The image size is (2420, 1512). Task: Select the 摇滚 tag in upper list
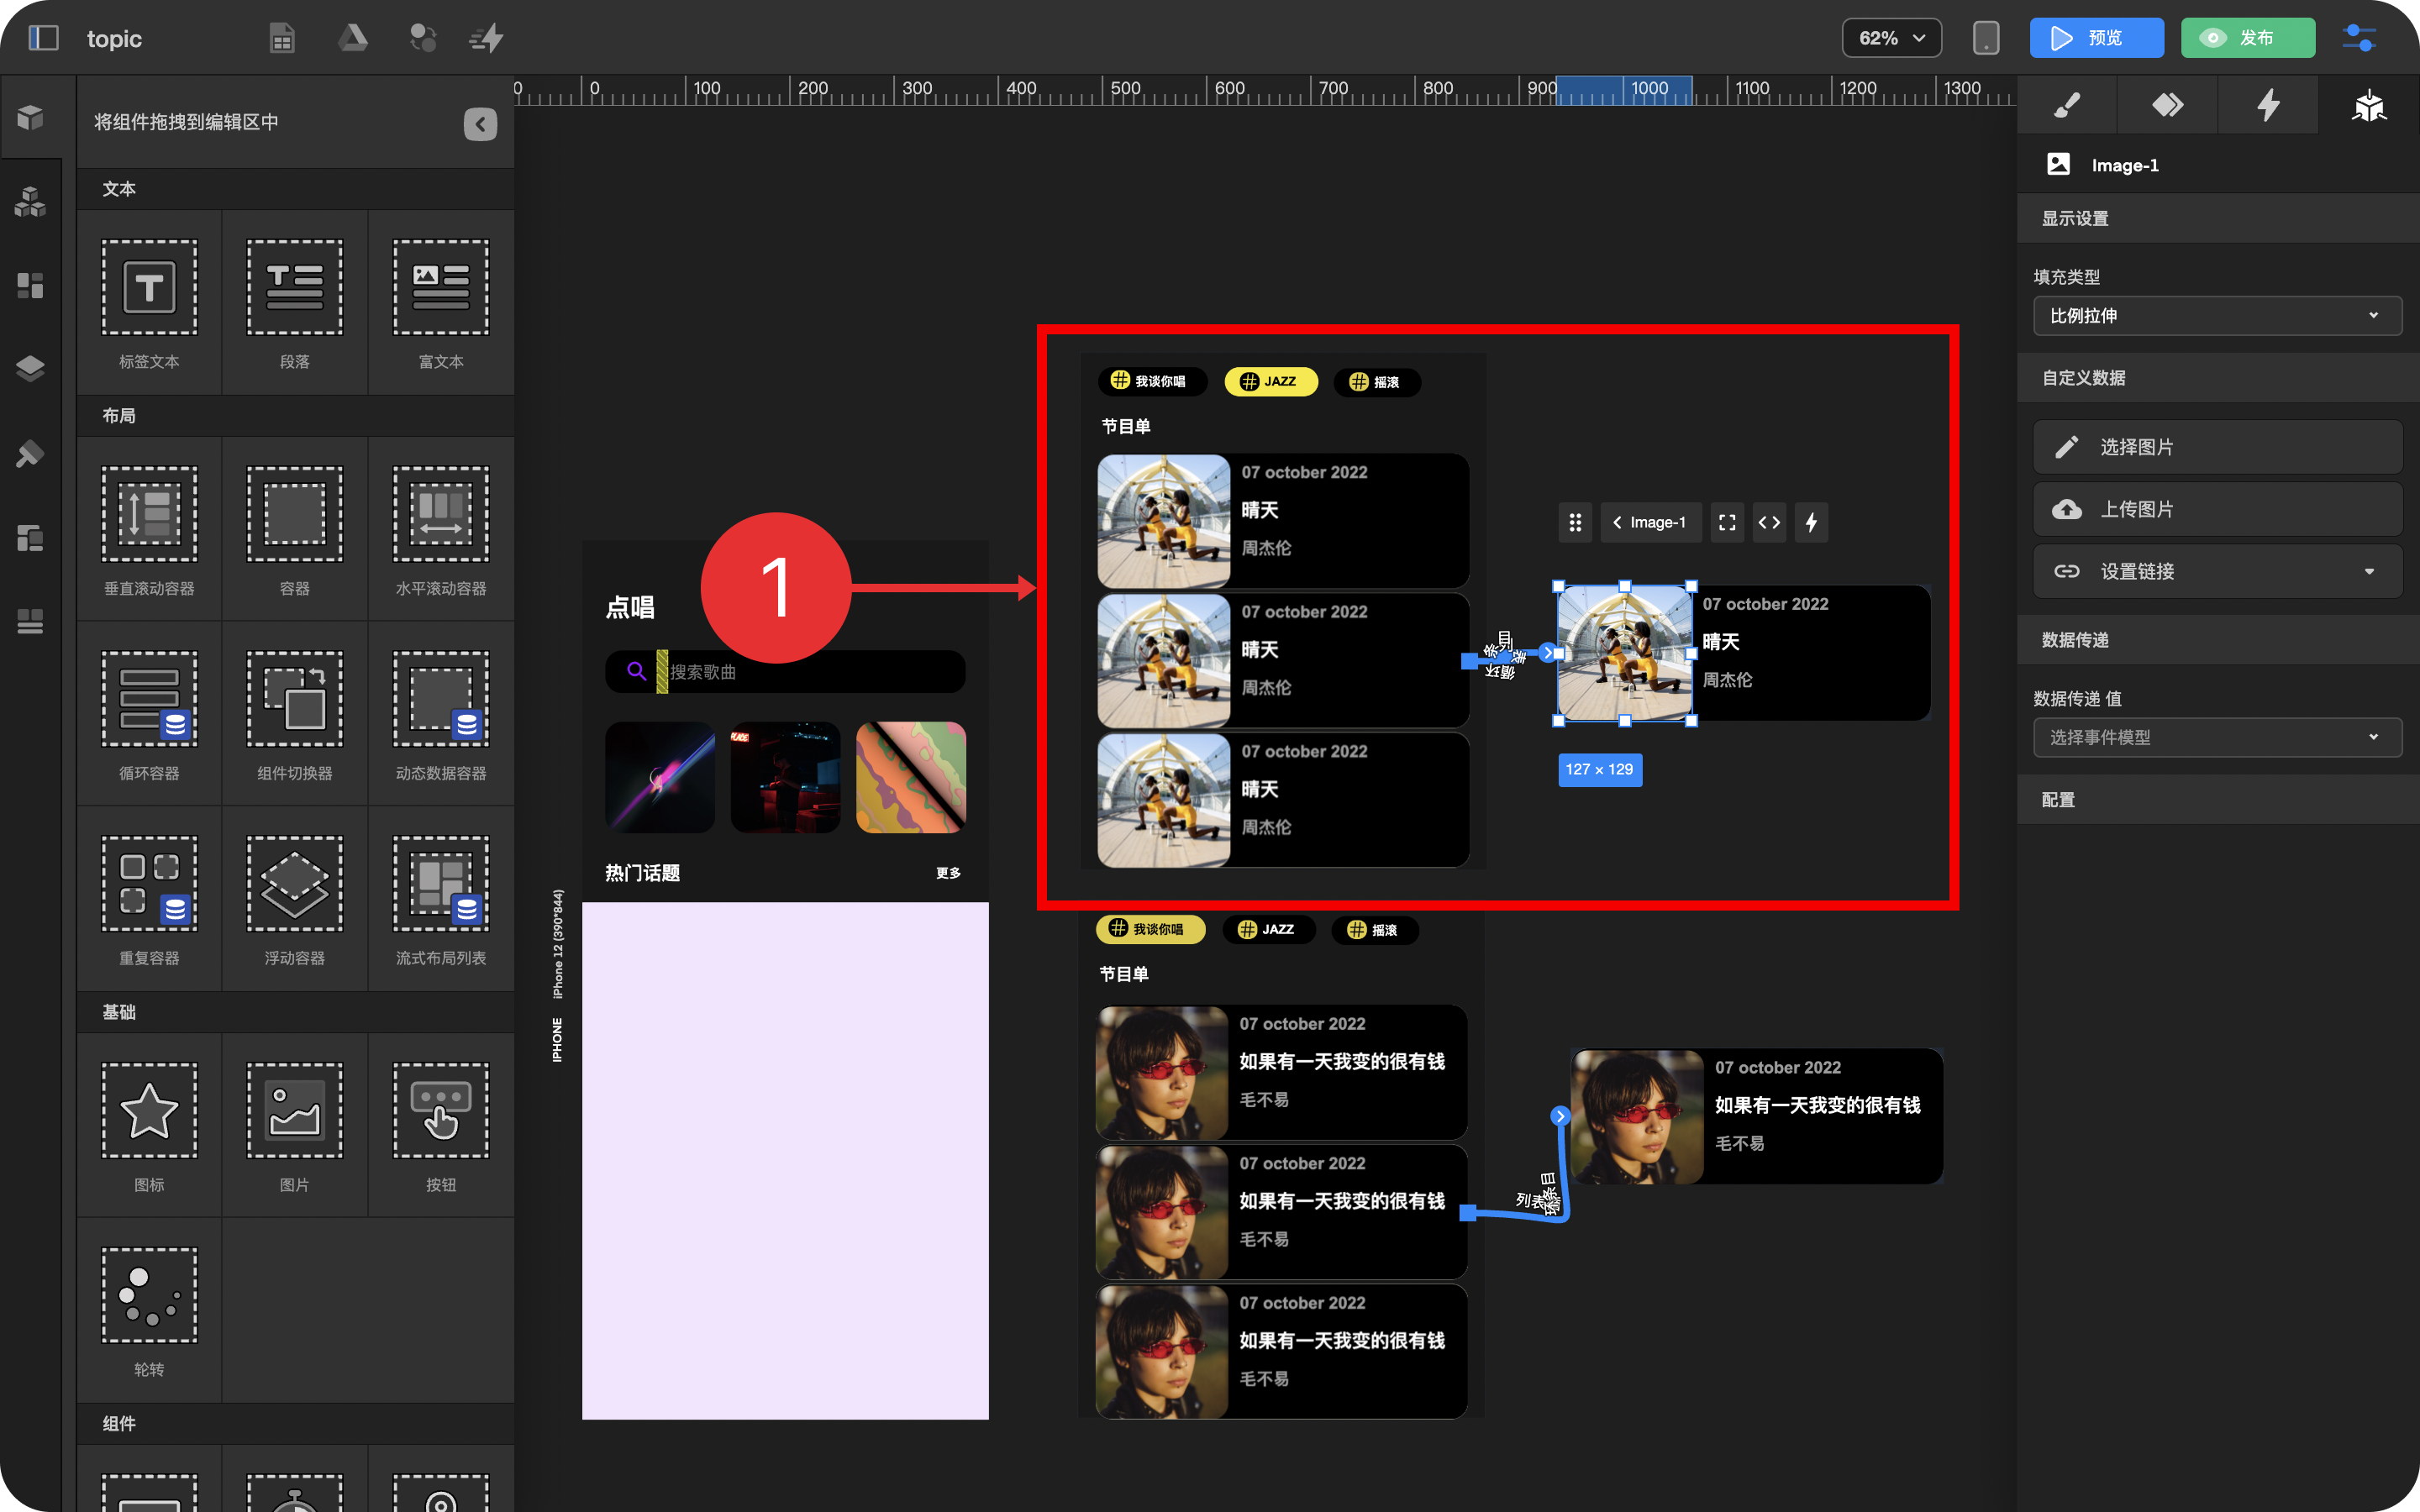(x=1376, y=381)
